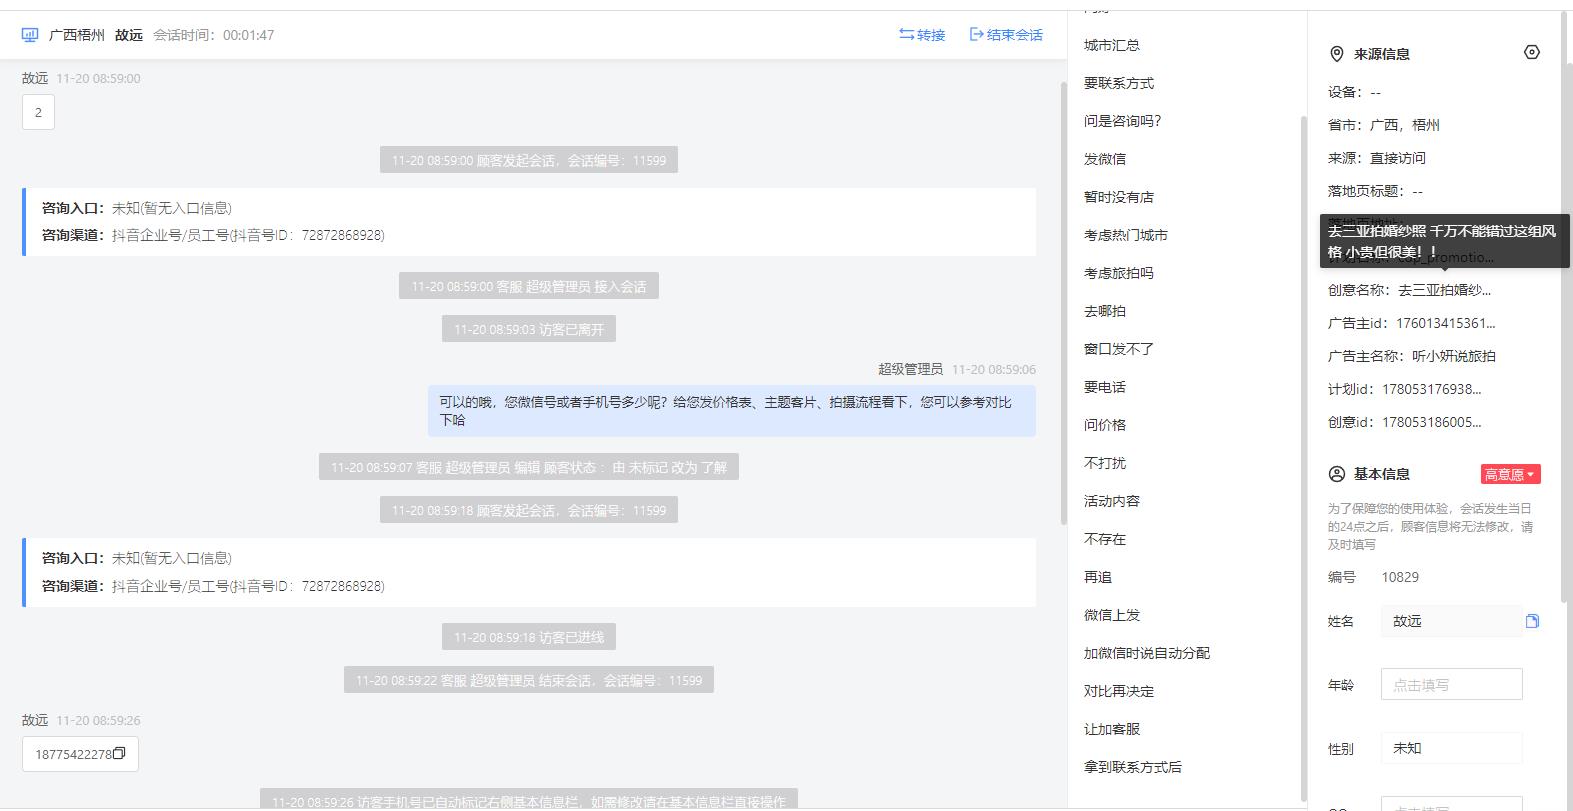This screenshot has height=811, width=1573.
Task: Select quick reply 加微信时说自动分配
Action: [1147, 653]
